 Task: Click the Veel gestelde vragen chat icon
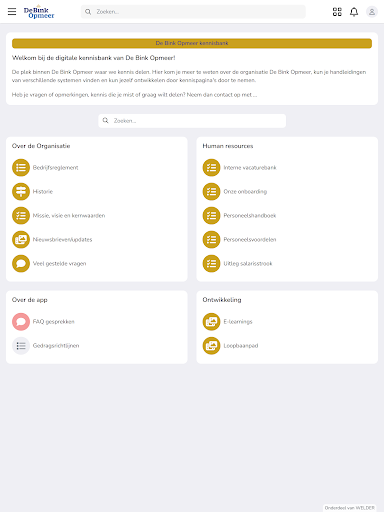pos(21,264)
